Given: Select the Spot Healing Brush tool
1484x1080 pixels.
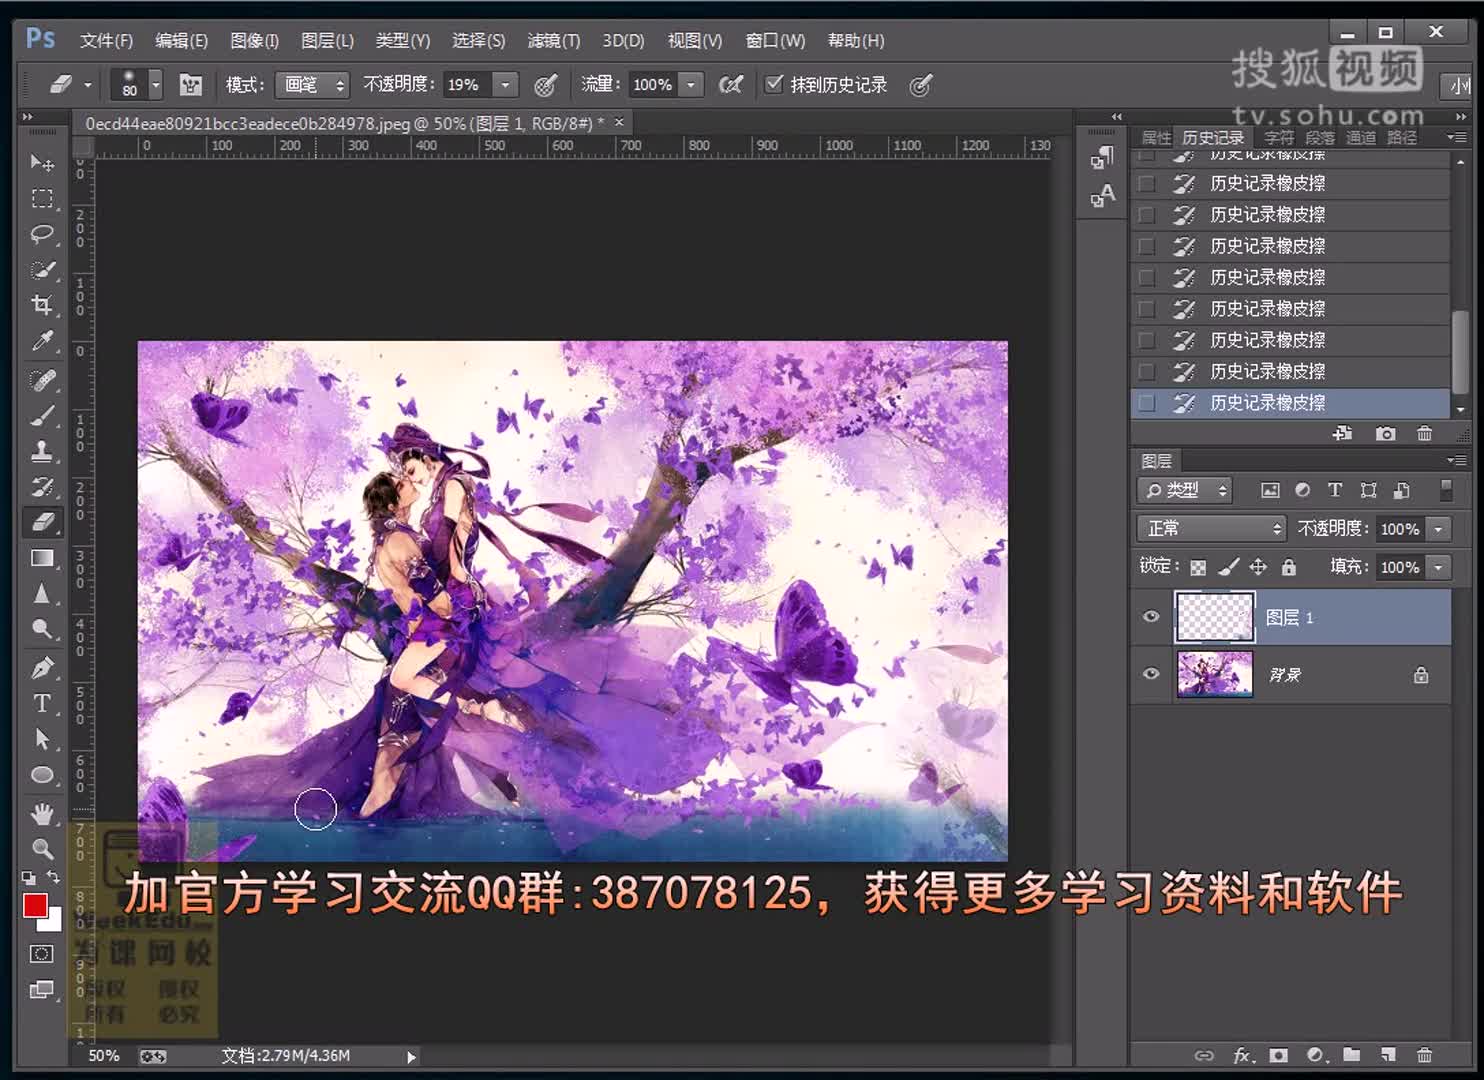Looking at the screenshot, I should click(x=42, y=380).
